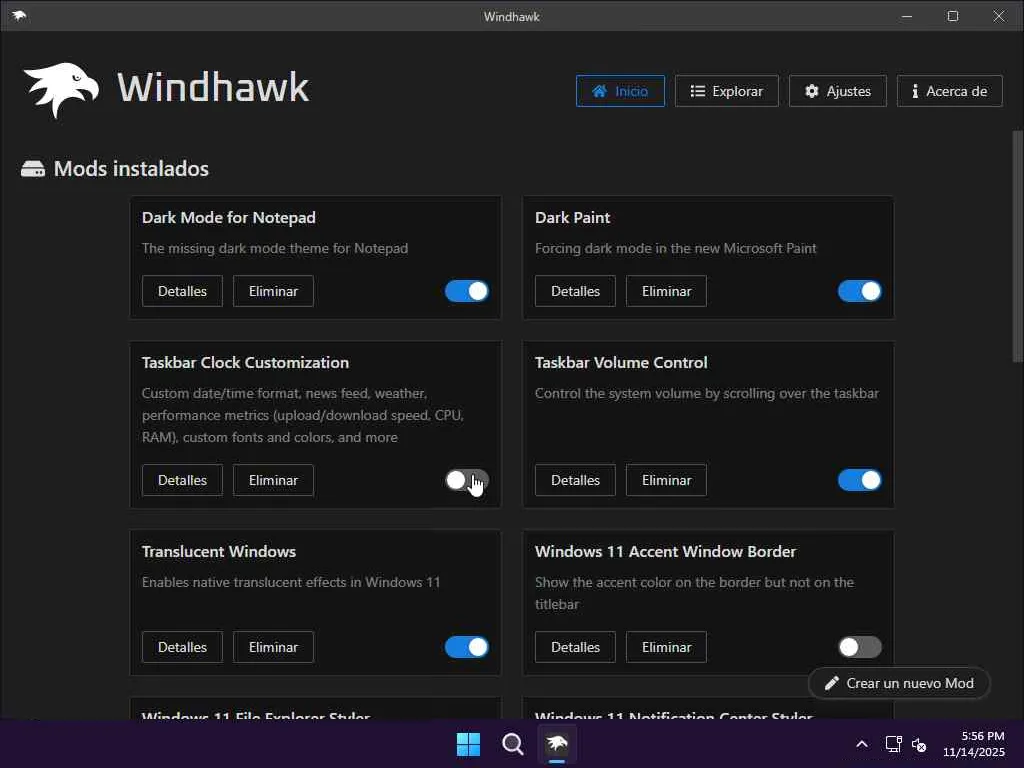
Task: Click Crear un nuevo Mod button
Action: coord(899,683)
